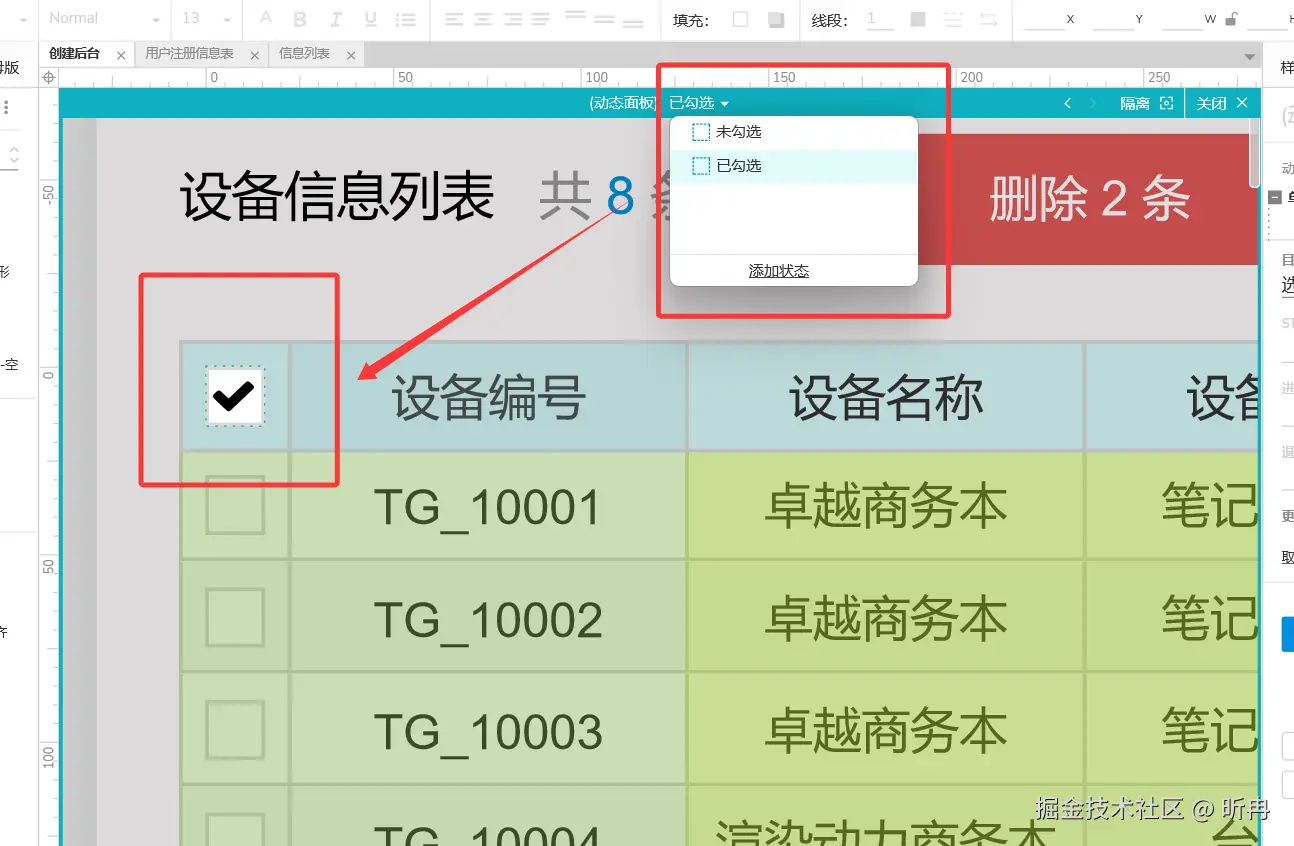Open the line pattern style icon
This screenshot has width=1294, height=846.
coord(953,19)
